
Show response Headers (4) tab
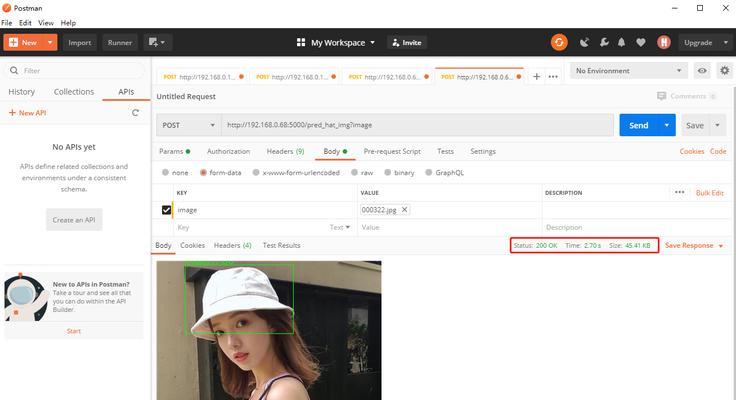[232, 245]
